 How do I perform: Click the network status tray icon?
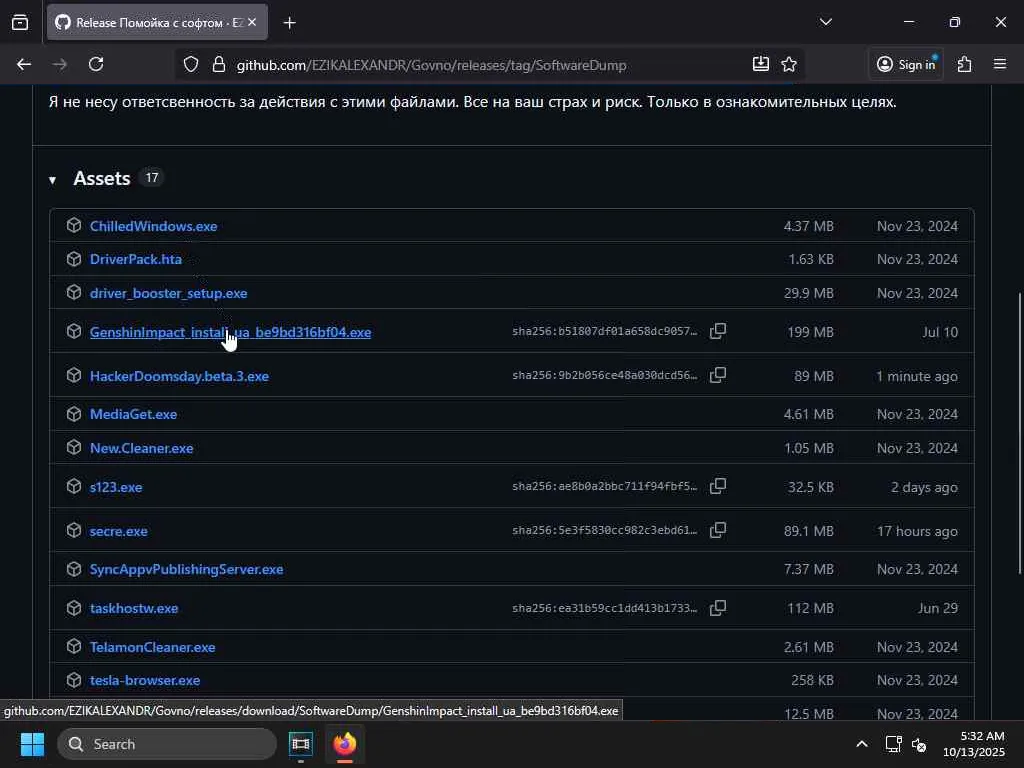893,744
